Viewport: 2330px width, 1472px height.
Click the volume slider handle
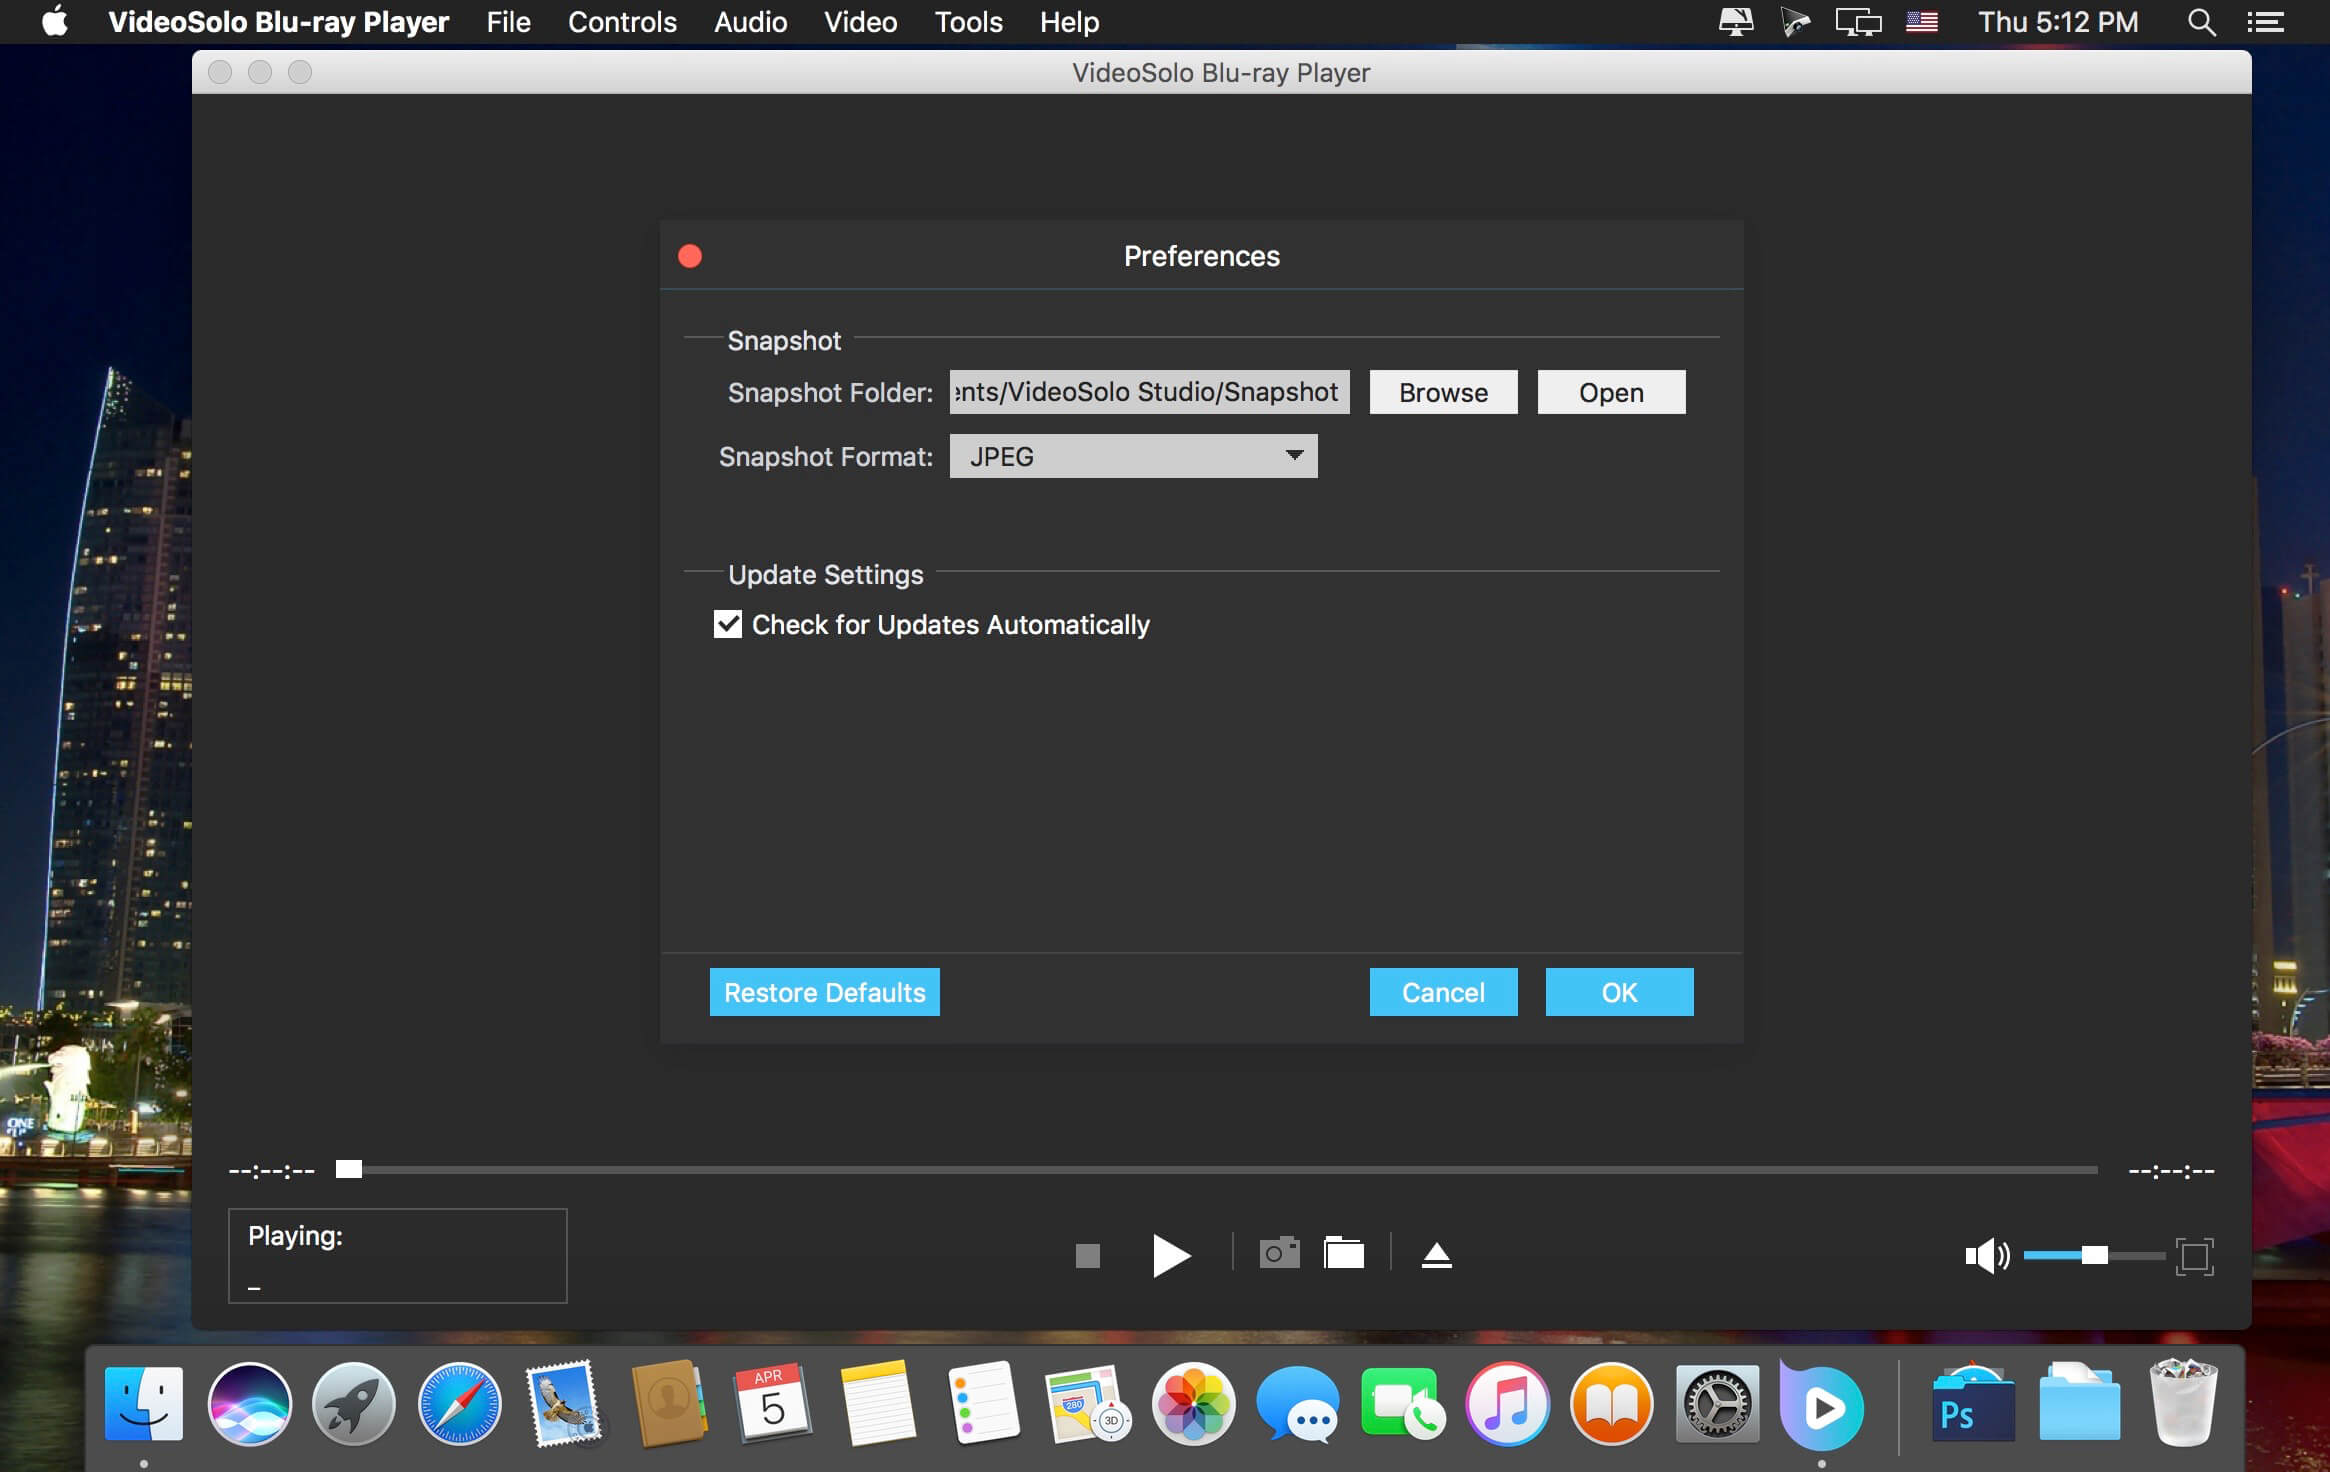pos(2094,1255)
